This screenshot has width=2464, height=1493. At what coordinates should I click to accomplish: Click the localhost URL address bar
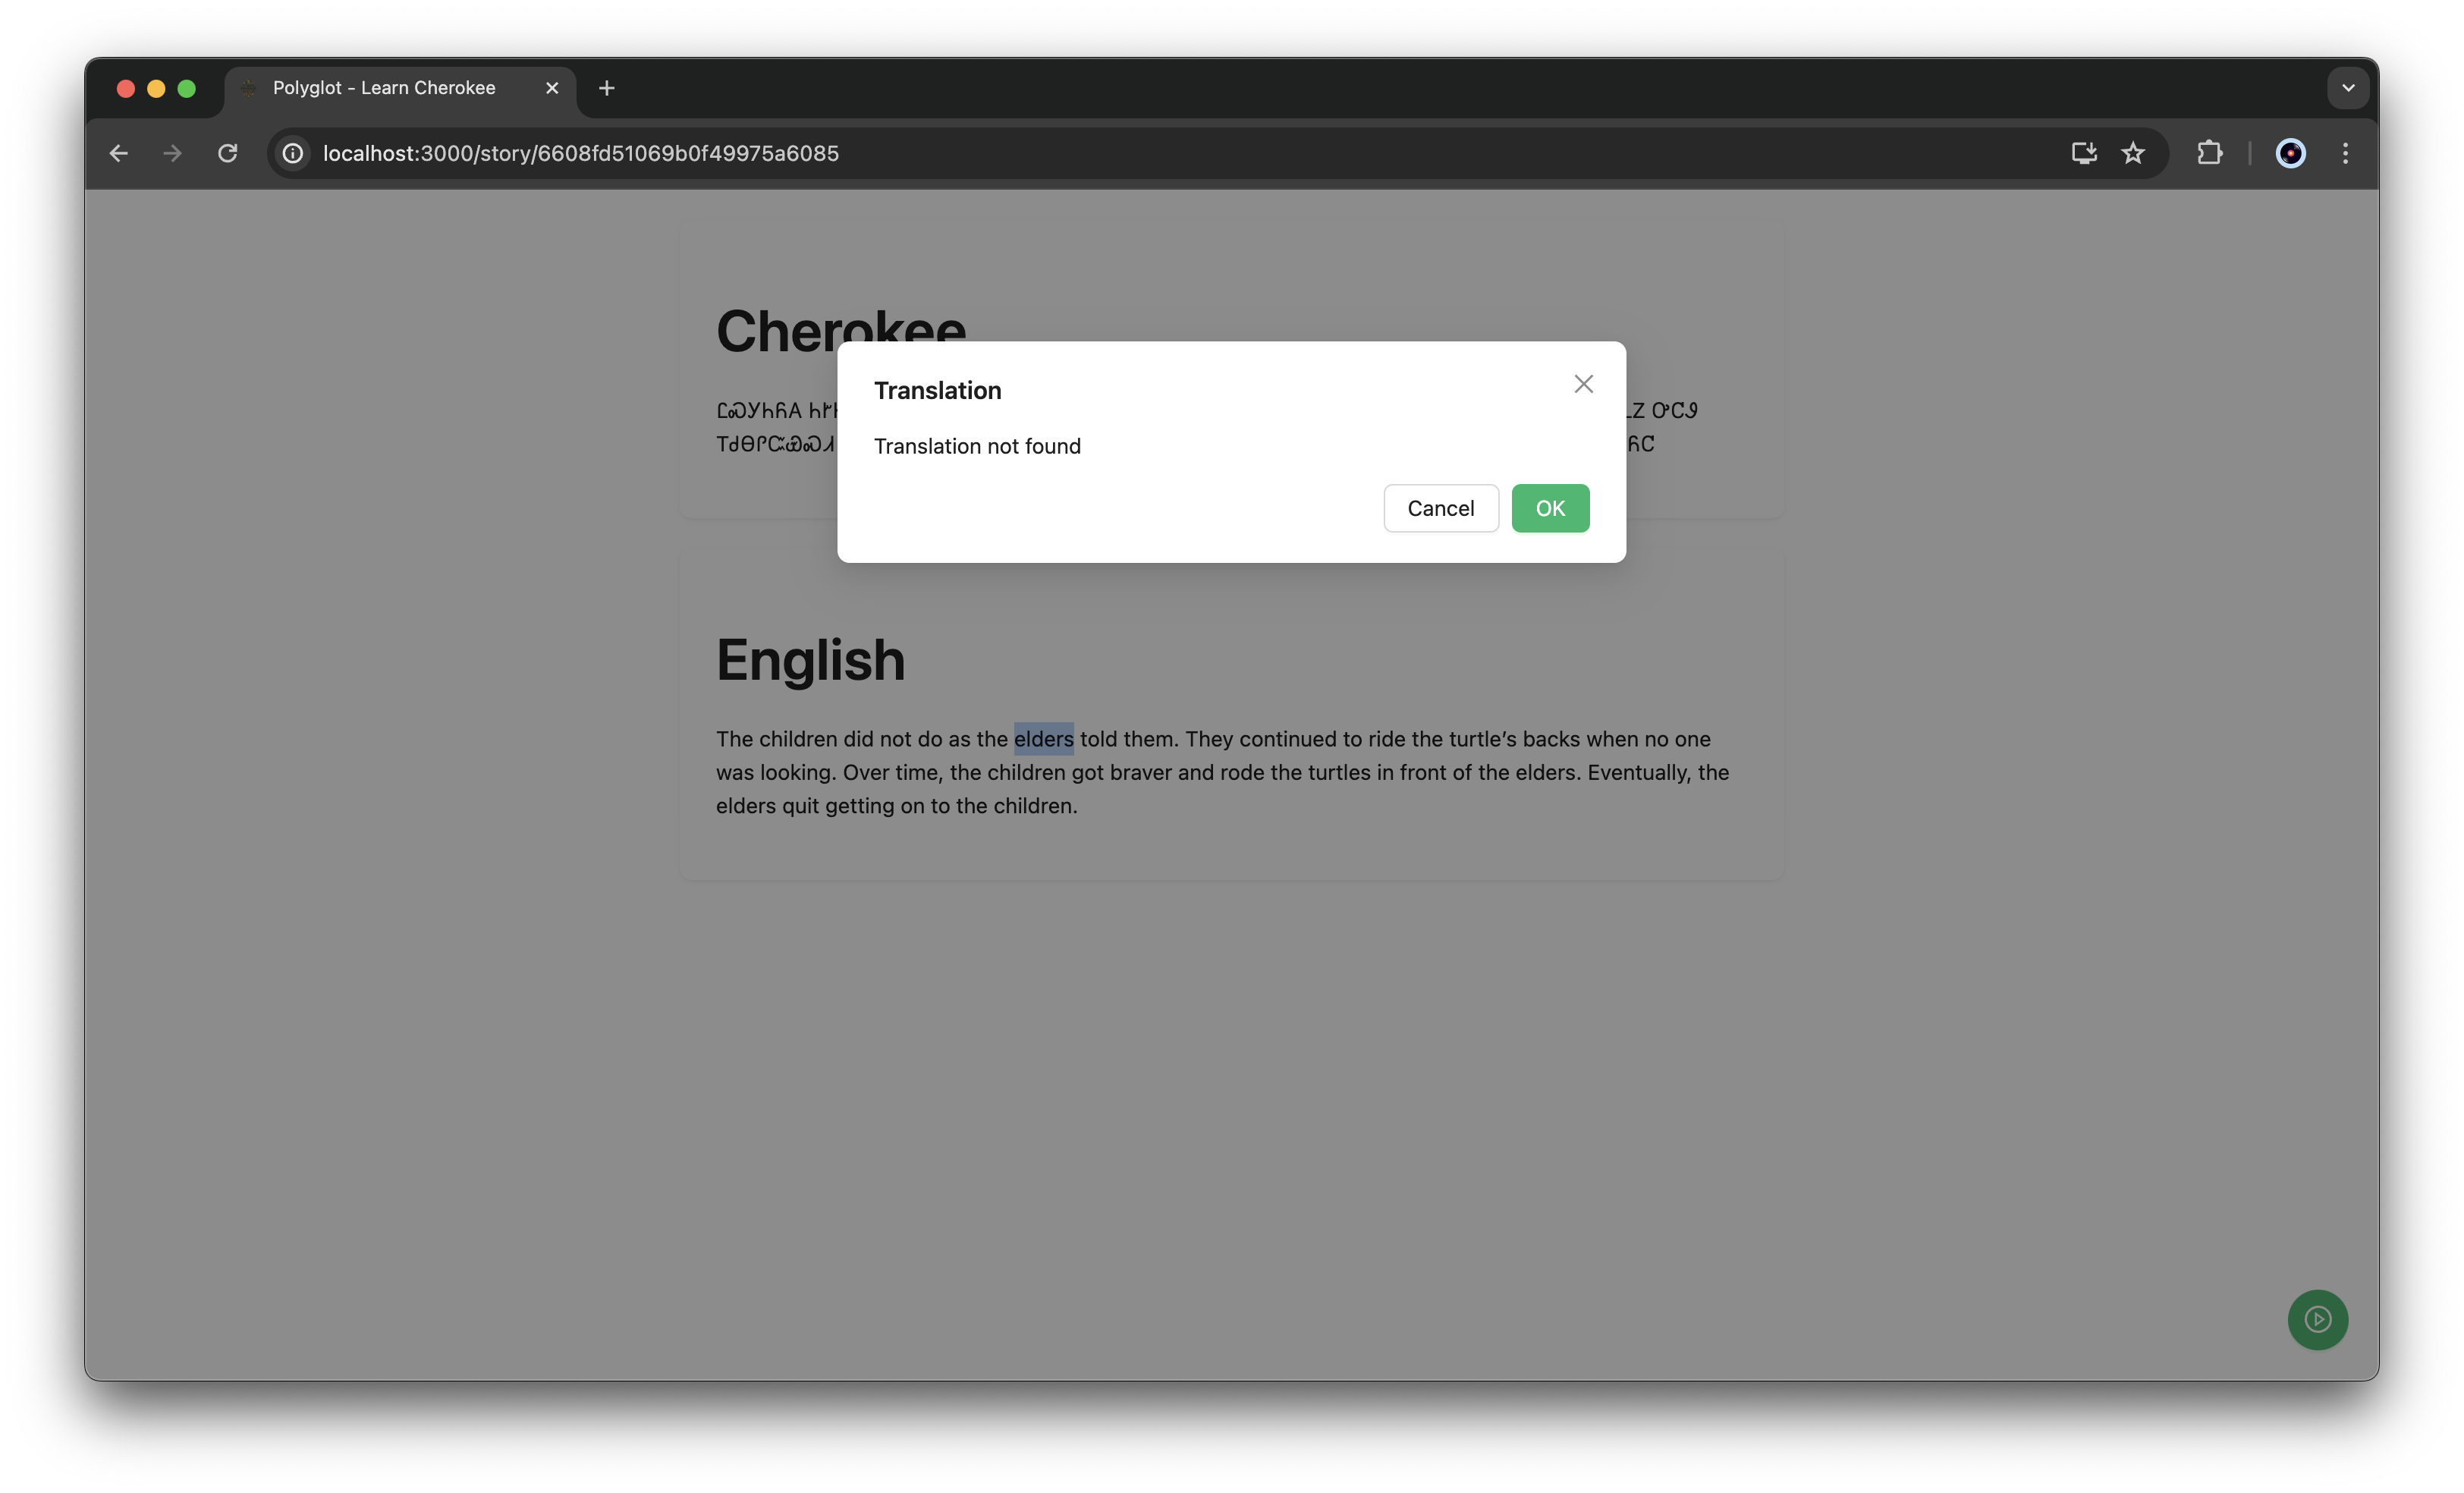click(x=580, y=153)
